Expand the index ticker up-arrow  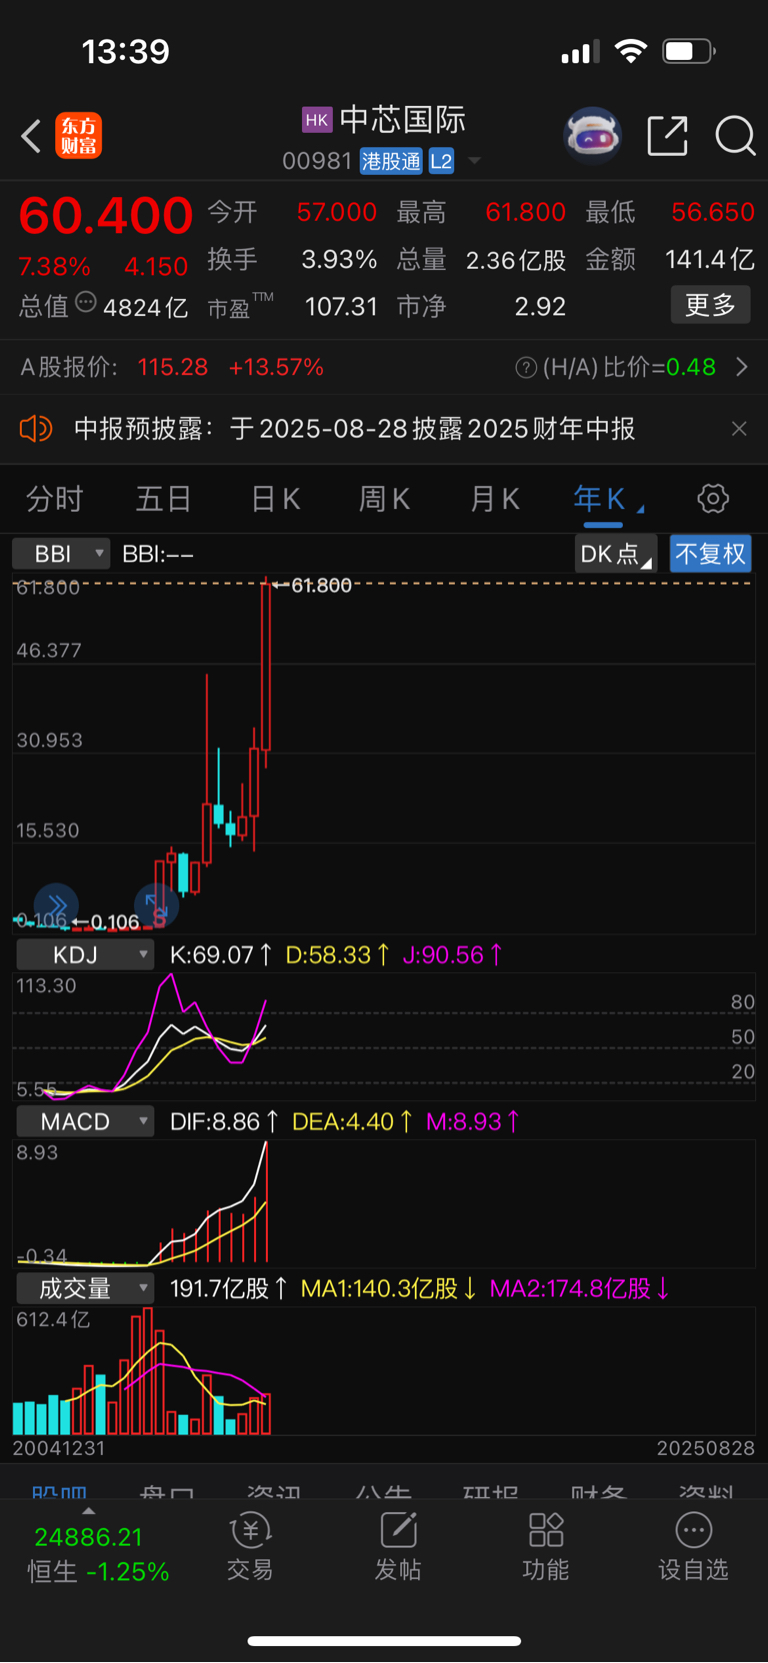click(x=88, y=1512)
